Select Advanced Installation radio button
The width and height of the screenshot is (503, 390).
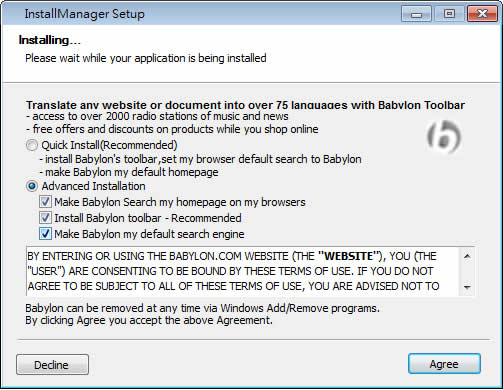[32, 186]
